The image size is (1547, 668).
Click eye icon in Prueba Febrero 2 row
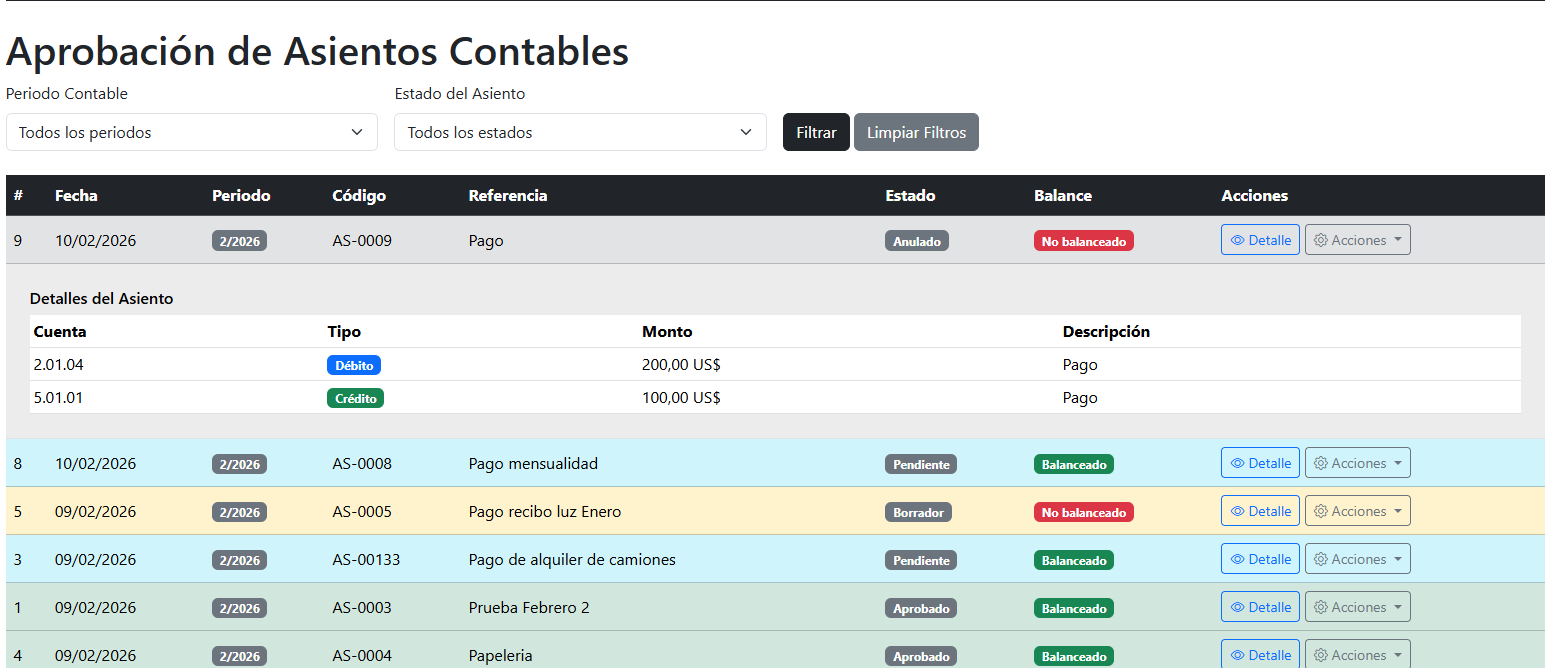[x=1238, y=607]
